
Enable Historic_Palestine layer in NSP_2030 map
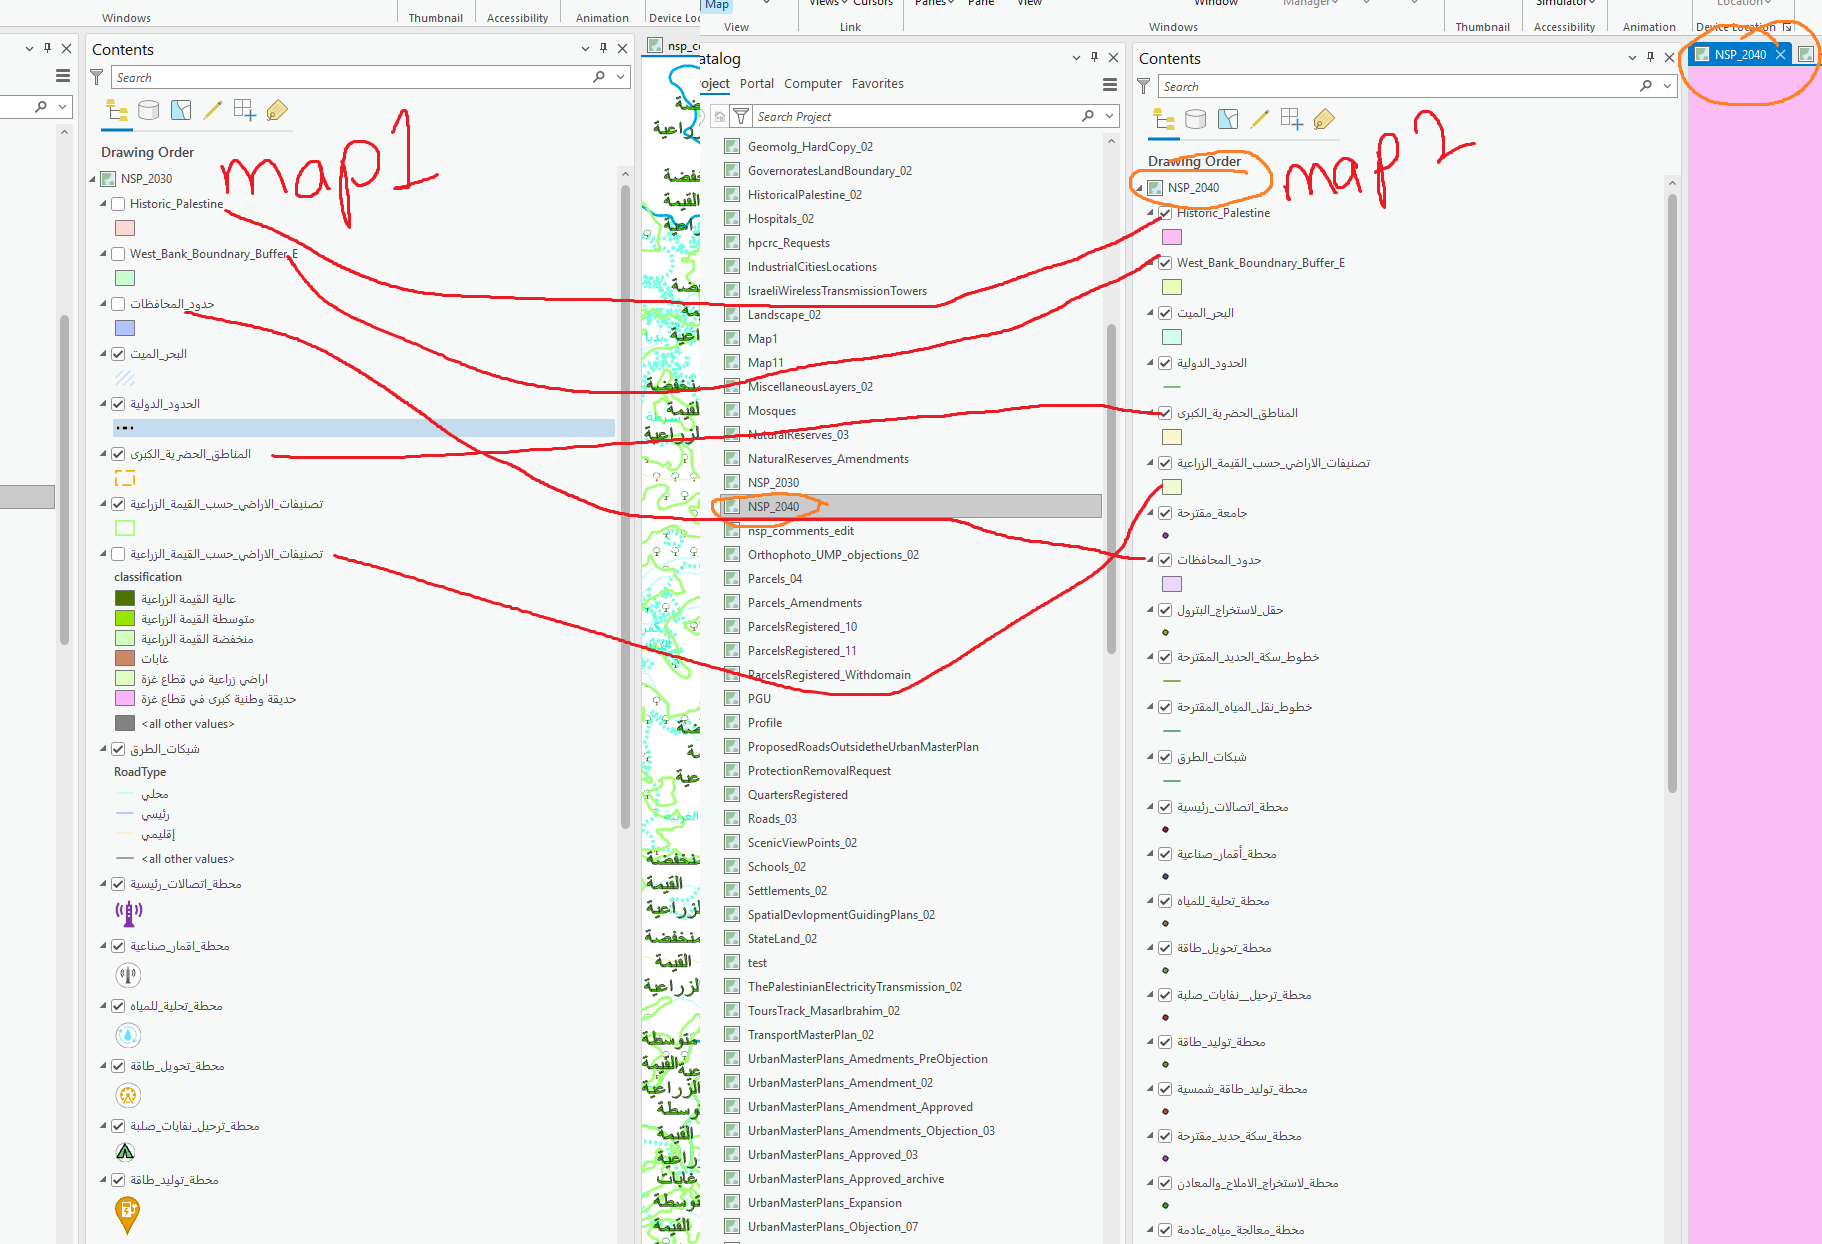118,204
